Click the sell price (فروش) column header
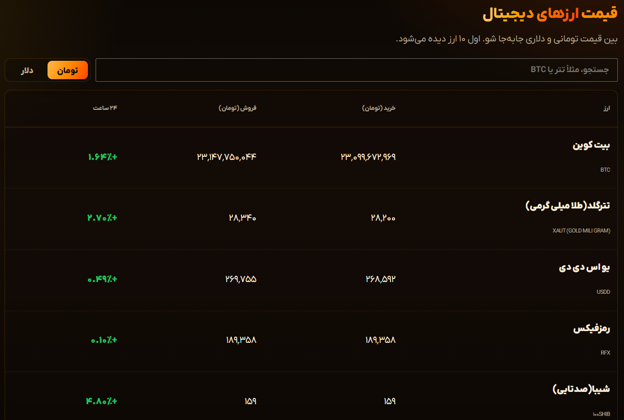This screenshot has width=624, height=420. [x=237, y=108]
